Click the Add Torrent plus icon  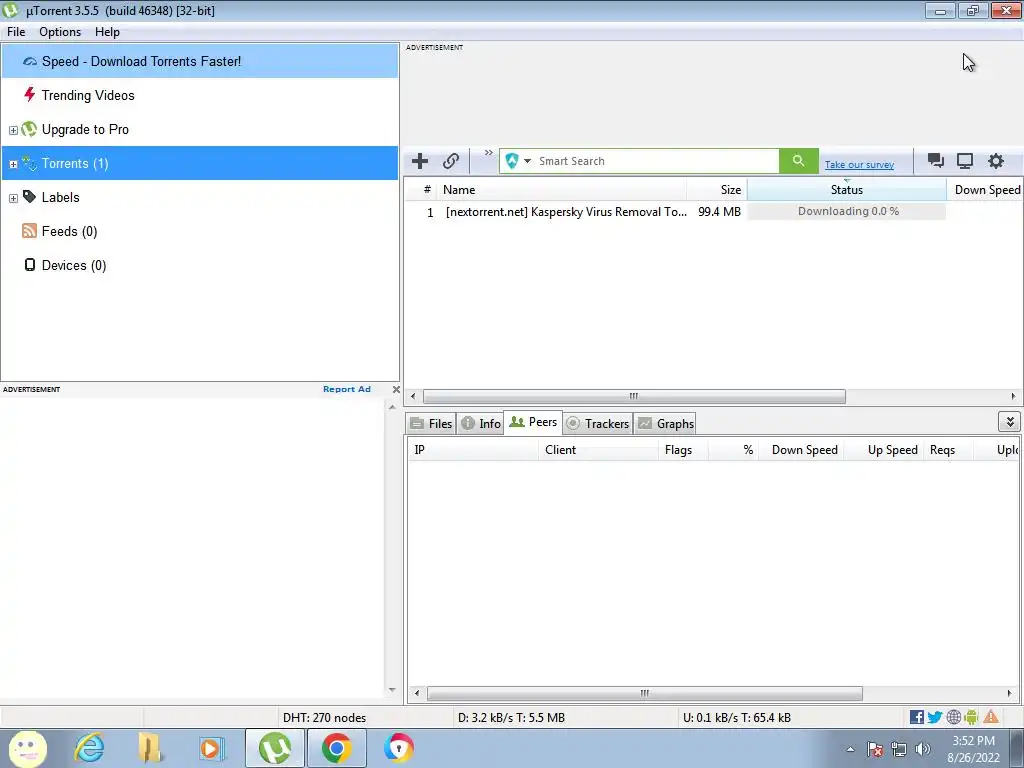[x=420, y=161]
